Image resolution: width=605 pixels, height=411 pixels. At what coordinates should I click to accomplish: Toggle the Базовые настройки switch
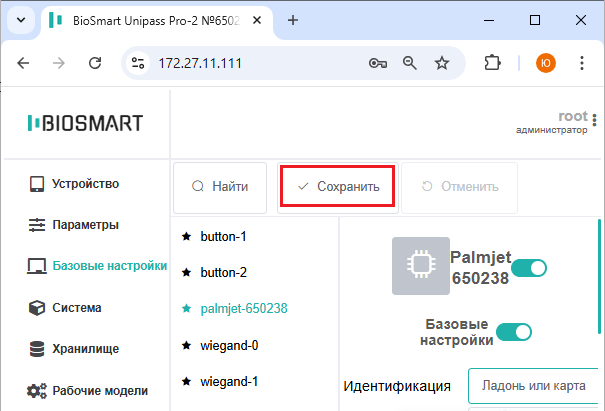[x=514, y=332]
